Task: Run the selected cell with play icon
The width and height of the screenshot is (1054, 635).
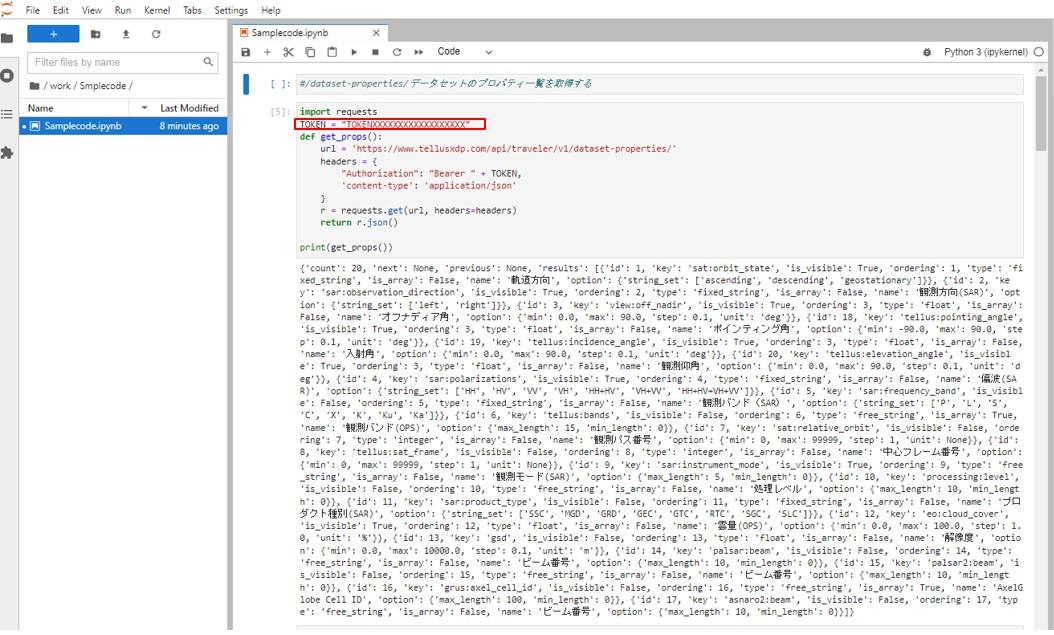Action: [x=354, y=52]
